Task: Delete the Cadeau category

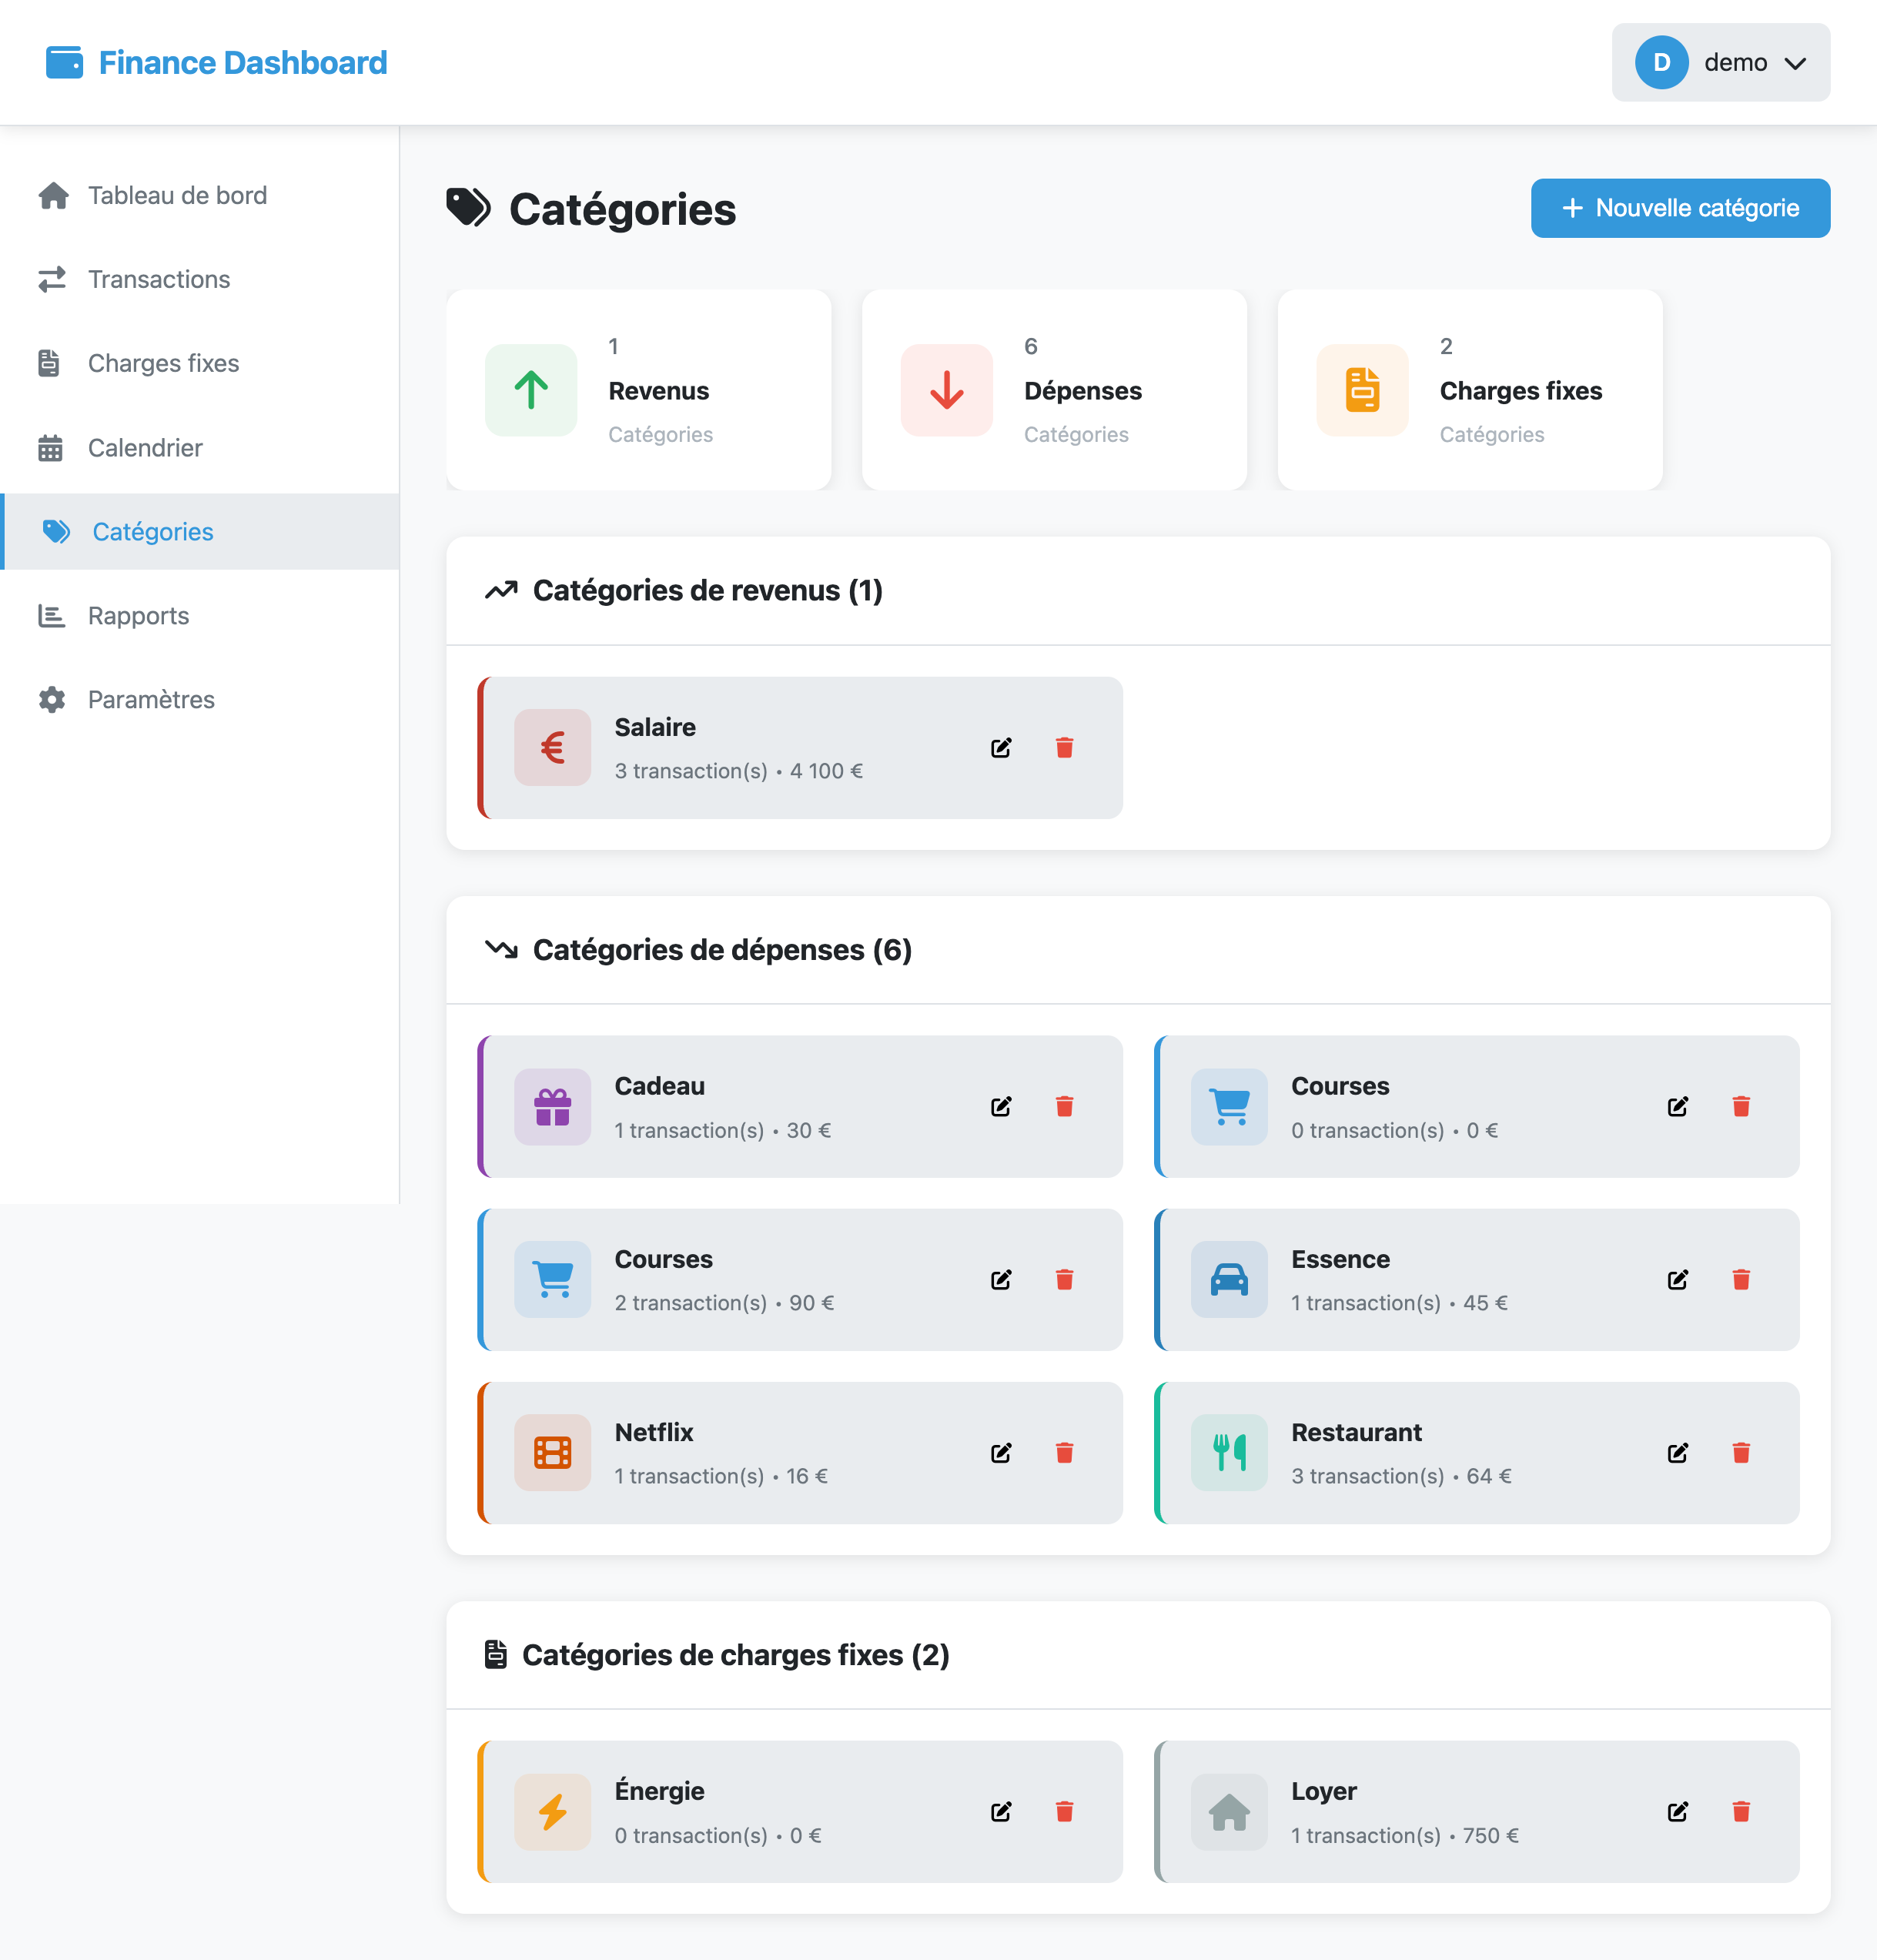Action: click(x=1064, y=1106)
